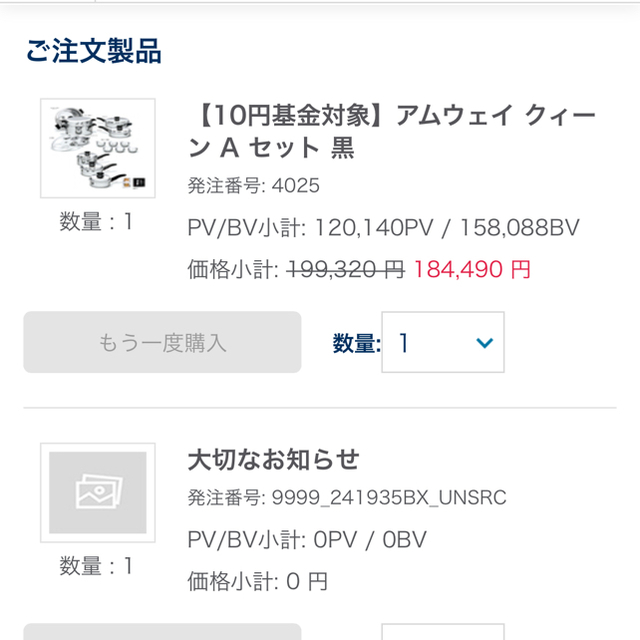
Task: Click the 0PV / 0BV subtotal line
Action: 307,540
